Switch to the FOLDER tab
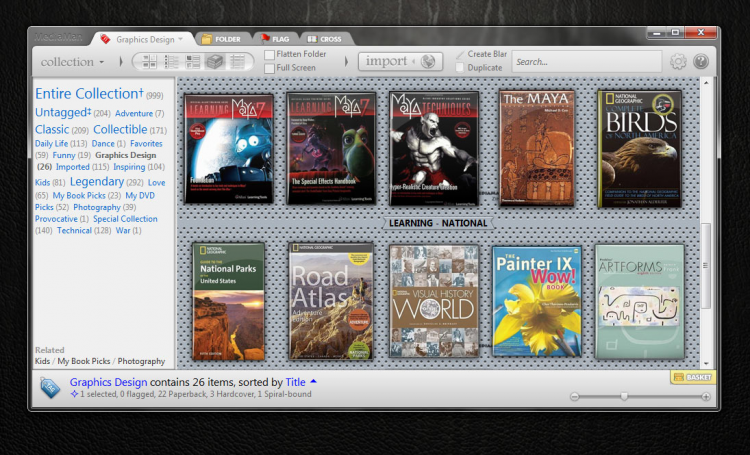Screen dimensions: 750x455 pyautogui.click(x=222, y=39)
